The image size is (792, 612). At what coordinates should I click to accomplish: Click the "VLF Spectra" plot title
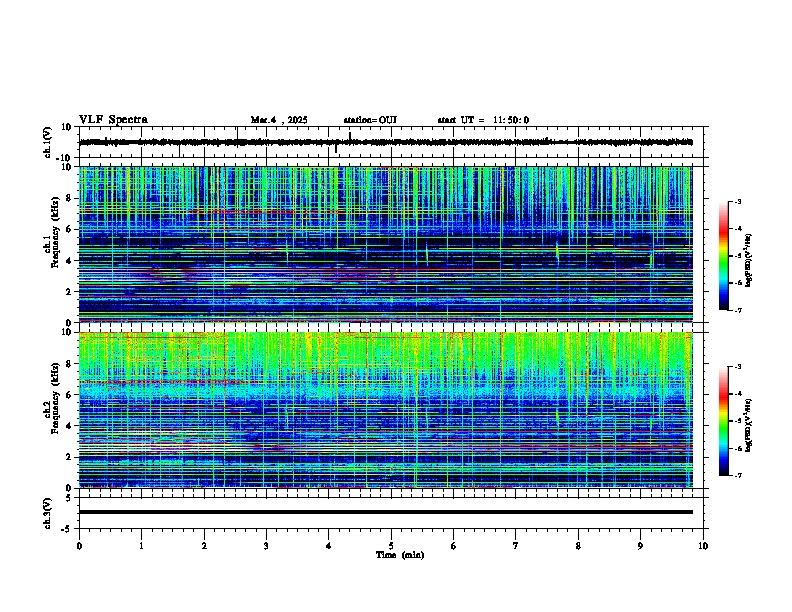click(113, 120)
